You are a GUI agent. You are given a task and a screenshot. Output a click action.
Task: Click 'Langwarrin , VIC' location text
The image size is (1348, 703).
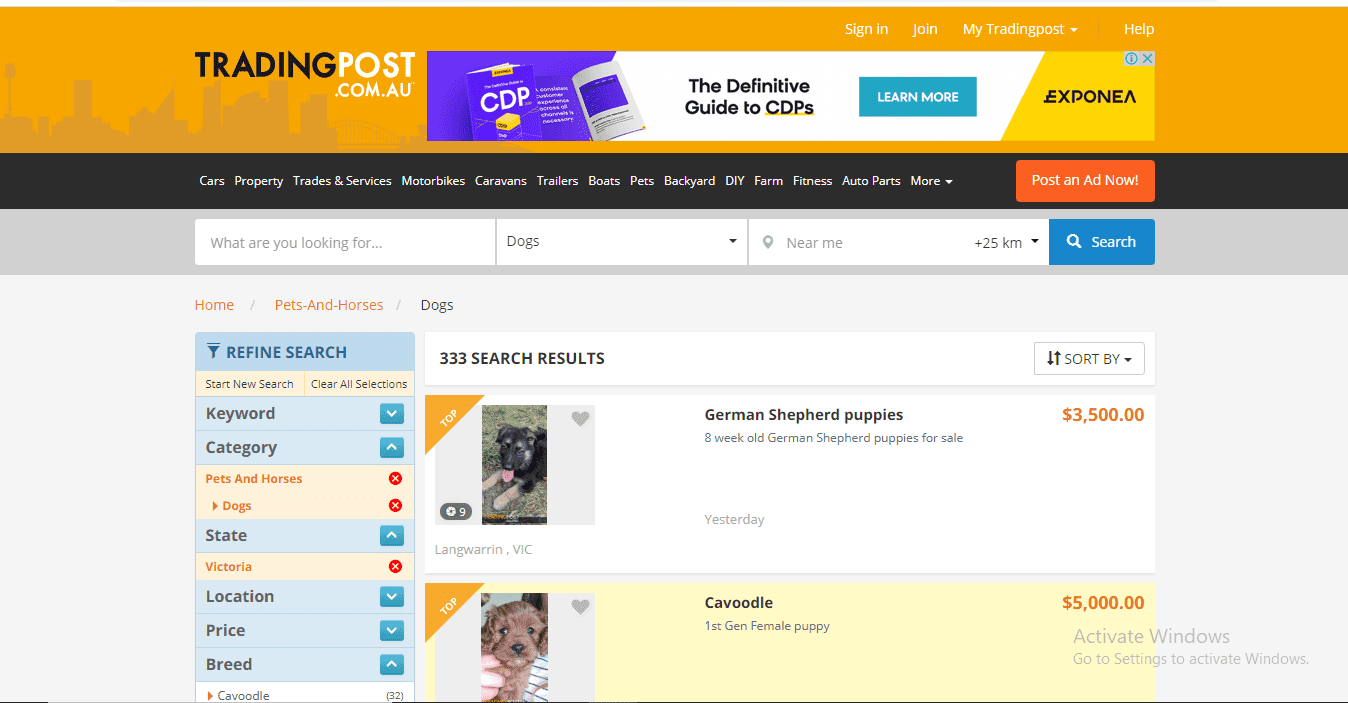(483, 550)
